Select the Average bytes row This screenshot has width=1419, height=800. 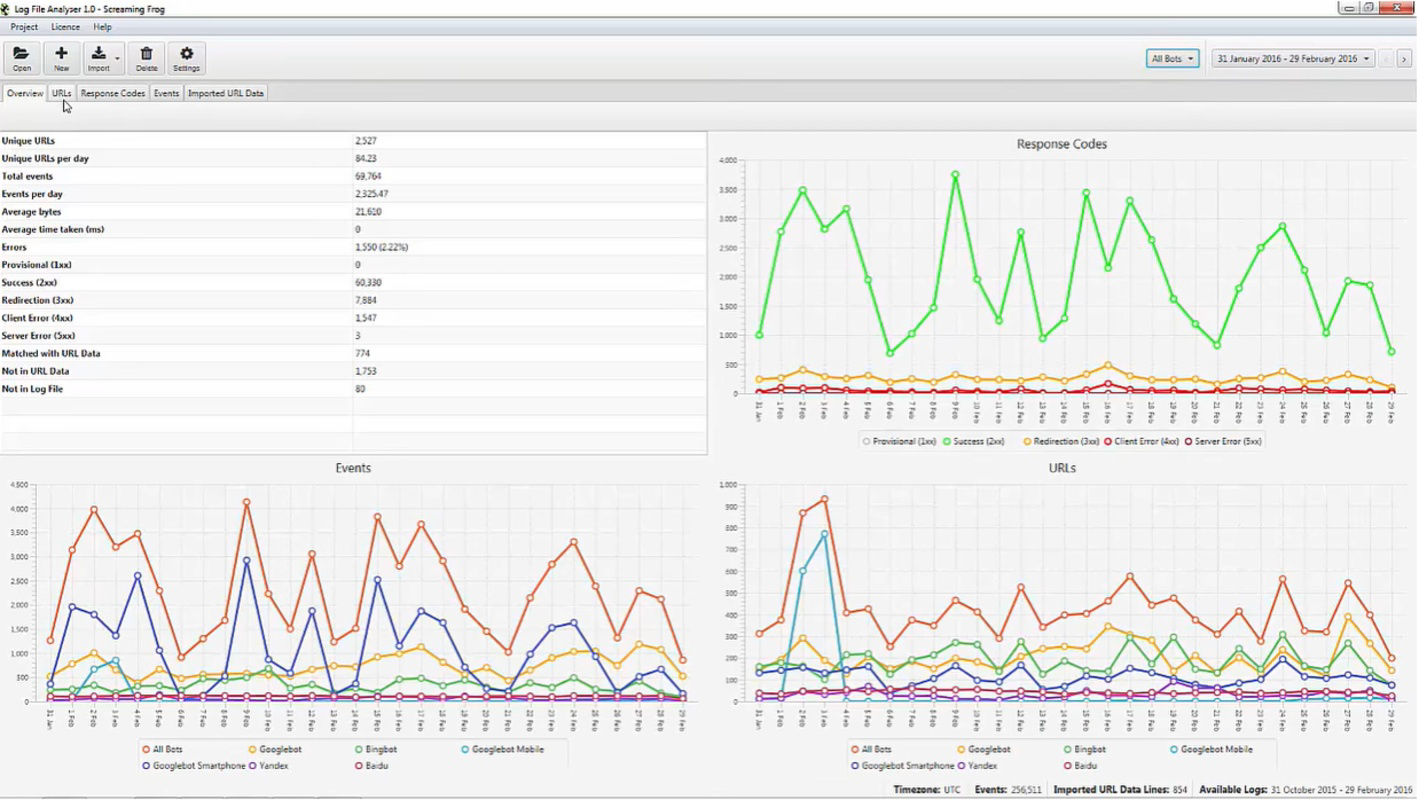(x=353, y=212)
